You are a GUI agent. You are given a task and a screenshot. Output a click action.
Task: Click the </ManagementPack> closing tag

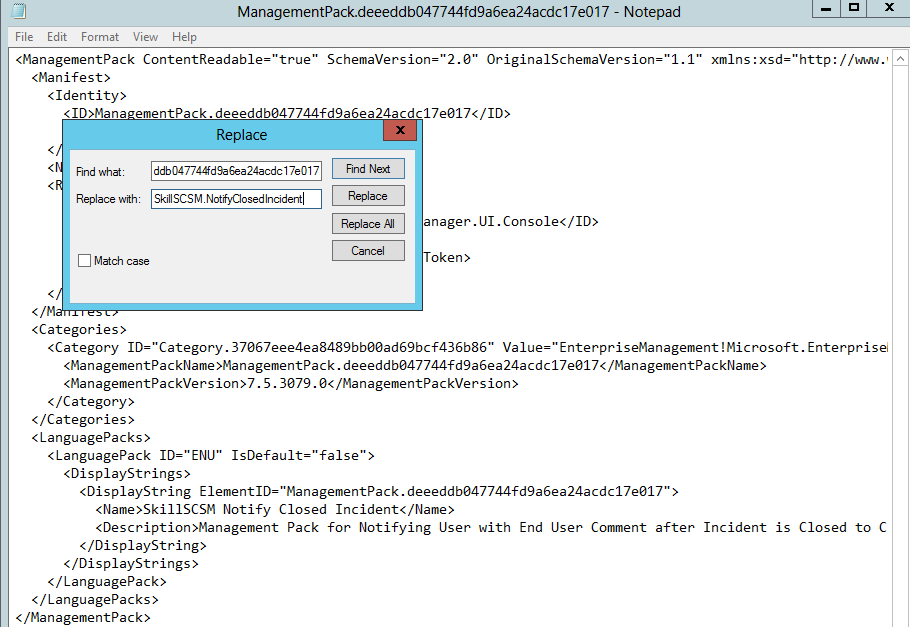(x=83, y=617)
